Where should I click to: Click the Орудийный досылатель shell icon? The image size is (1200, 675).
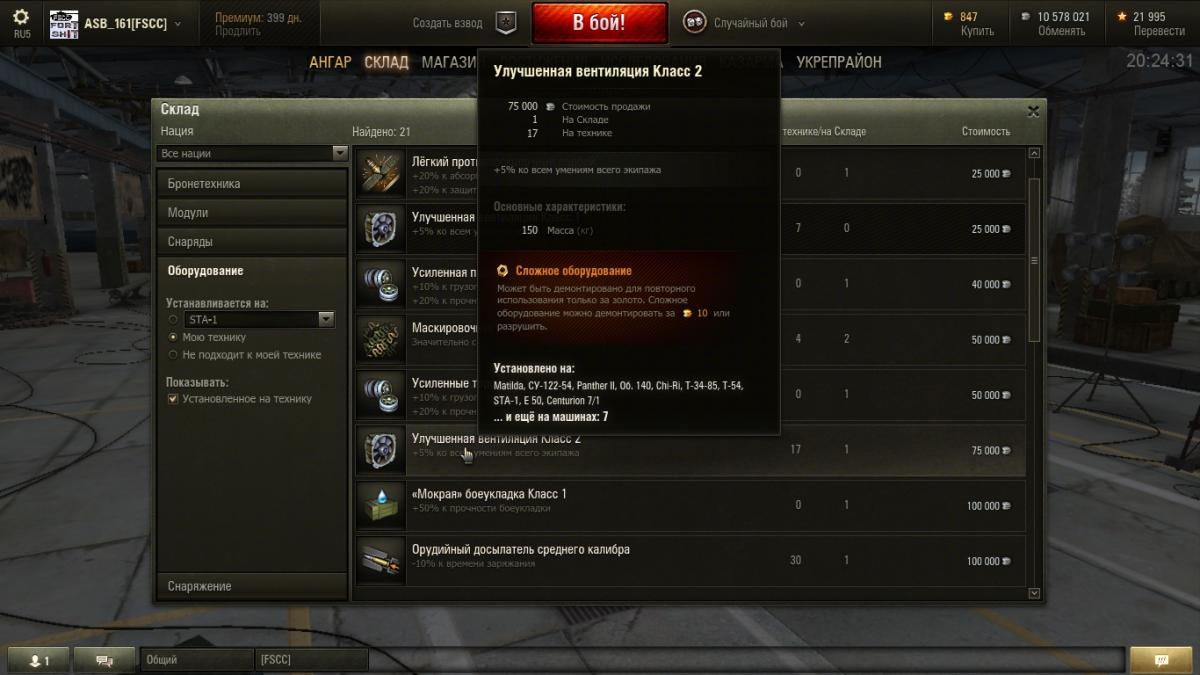(x=381, y=560)
